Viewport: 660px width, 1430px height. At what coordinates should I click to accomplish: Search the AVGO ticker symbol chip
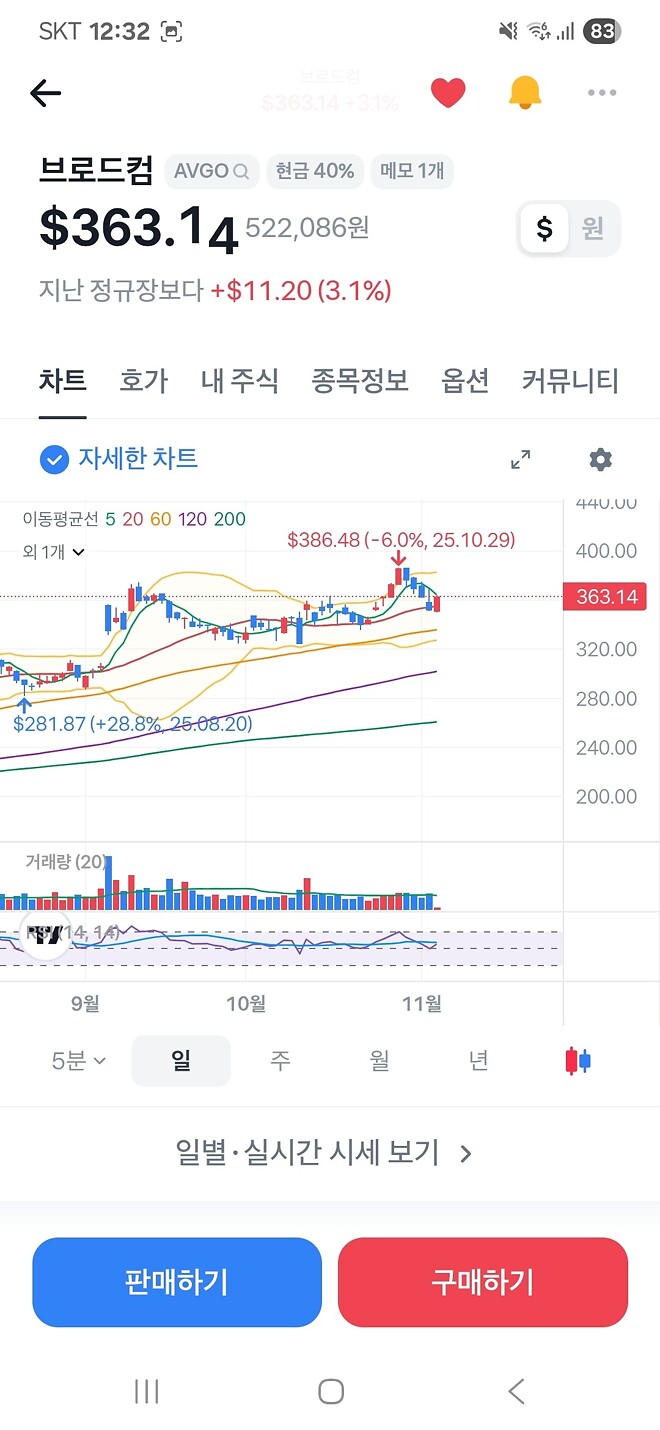[211, 171]
